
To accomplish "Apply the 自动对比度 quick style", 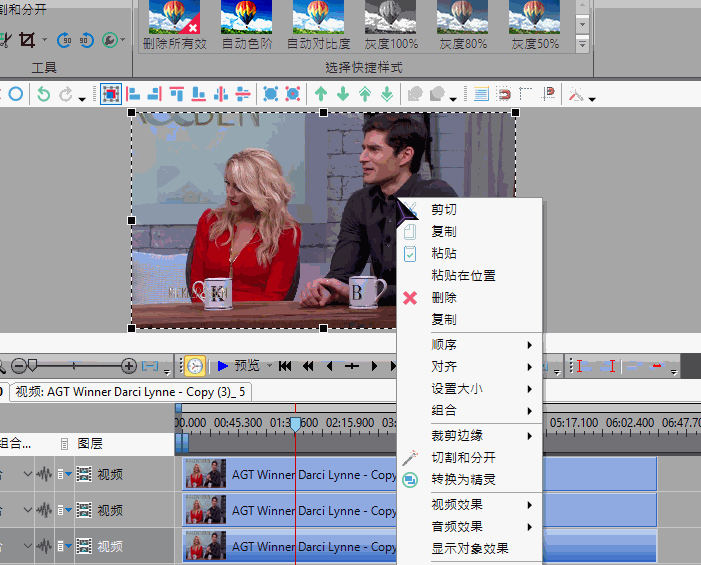I will 318,25.
